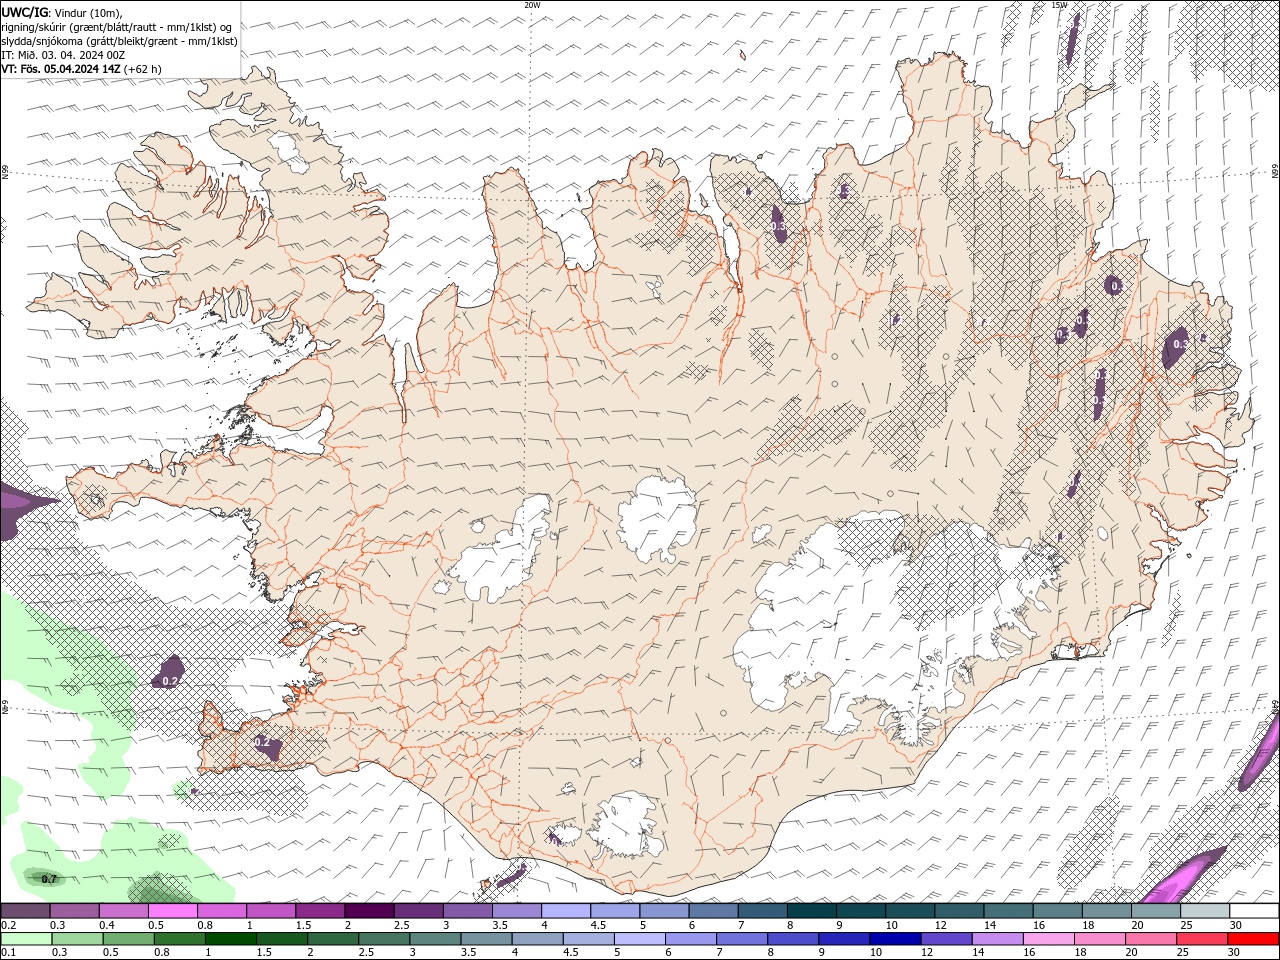Screen dimensions: 1280x960
Task: Pick the white 30 swatch, upper legend row
Action: click(x=1254, y=911)
